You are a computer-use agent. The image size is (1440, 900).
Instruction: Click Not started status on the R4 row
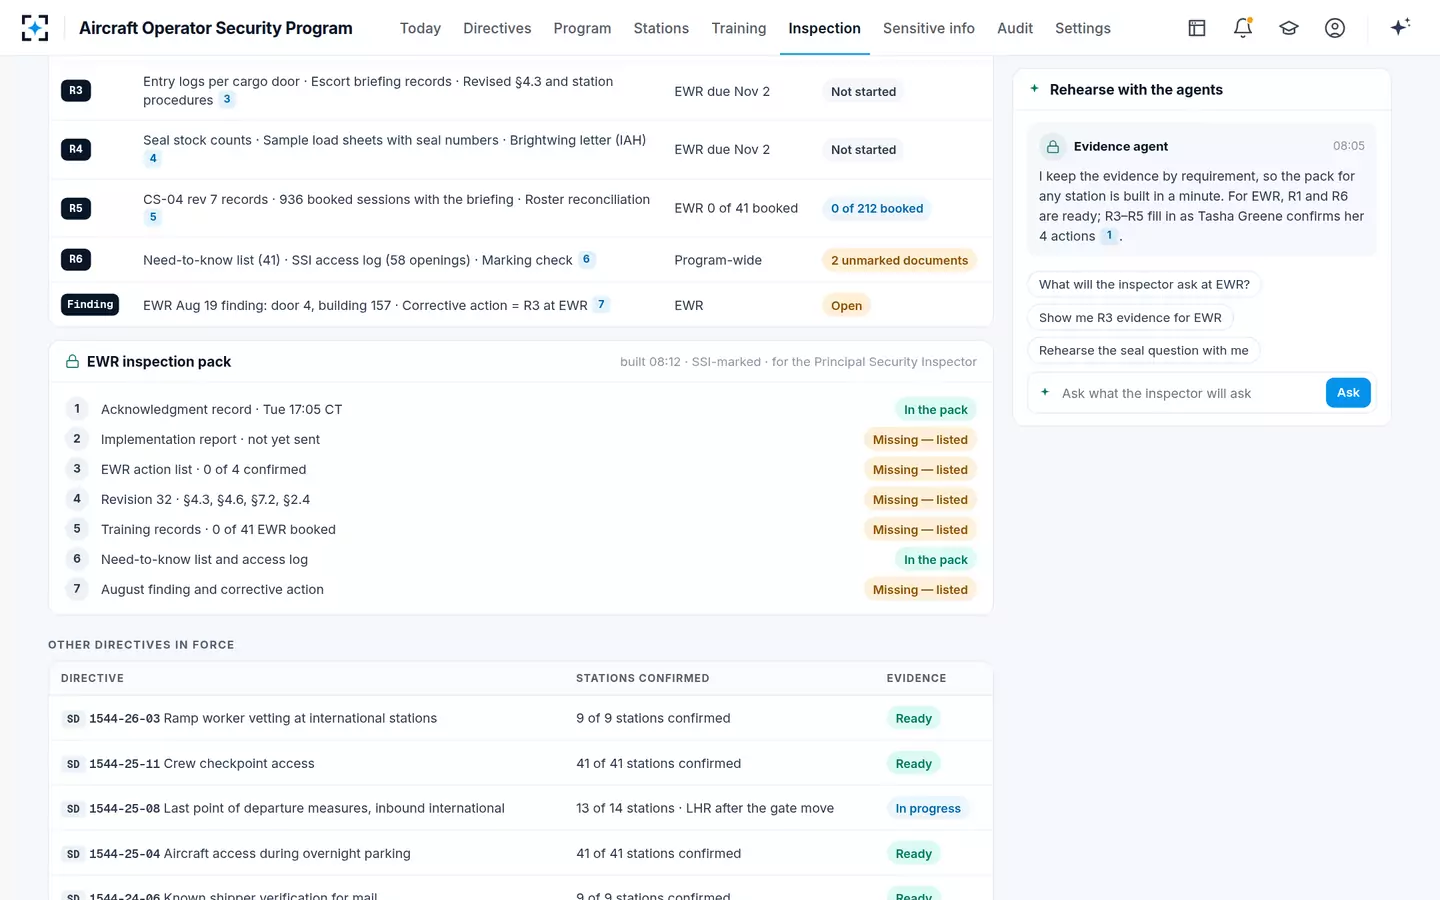tap(863, 150)
